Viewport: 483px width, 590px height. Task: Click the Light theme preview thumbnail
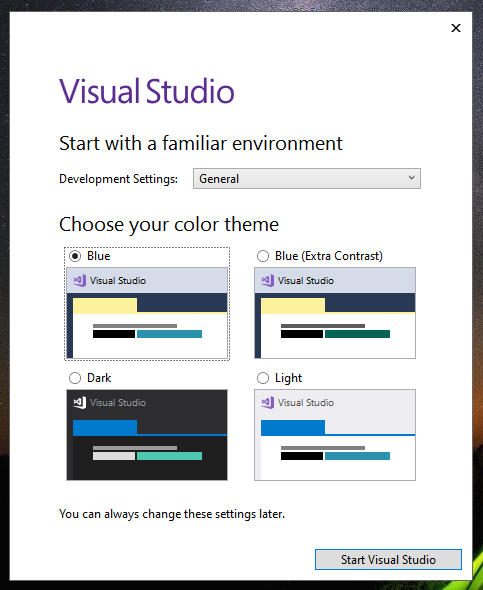click(x=335, y=435)
